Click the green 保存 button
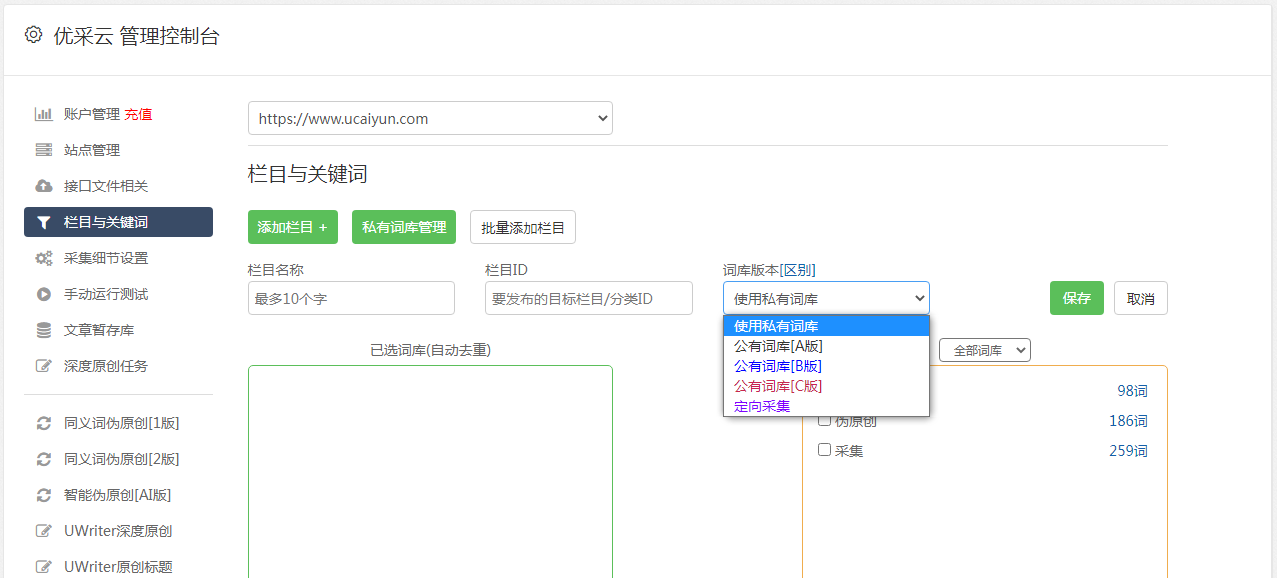This screenshot has width=1277, height=578. 1077,298
